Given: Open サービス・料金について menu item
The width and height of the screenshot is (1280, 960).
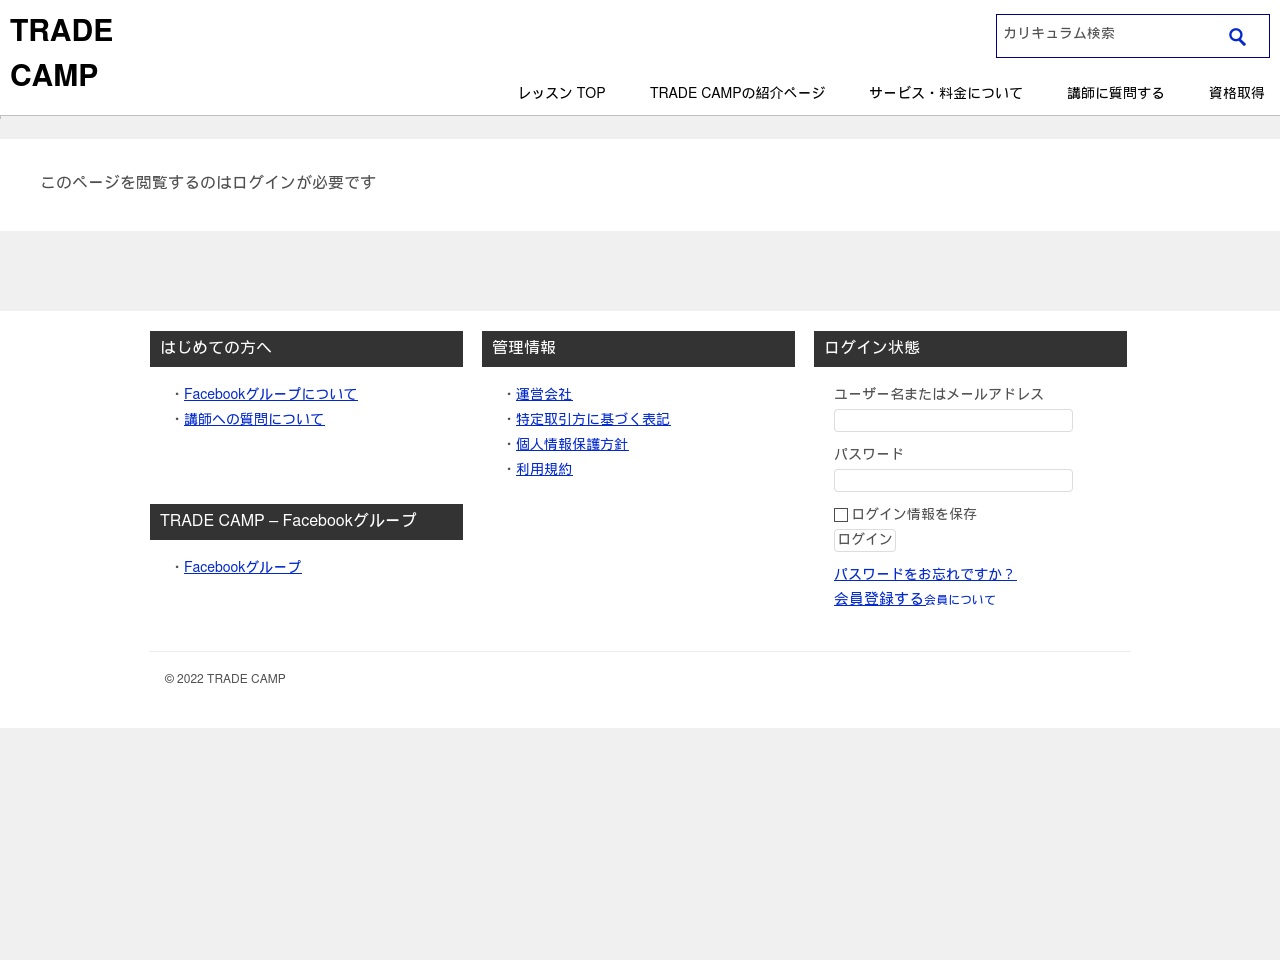Looking at the screenshot, I should coord(946,93).
